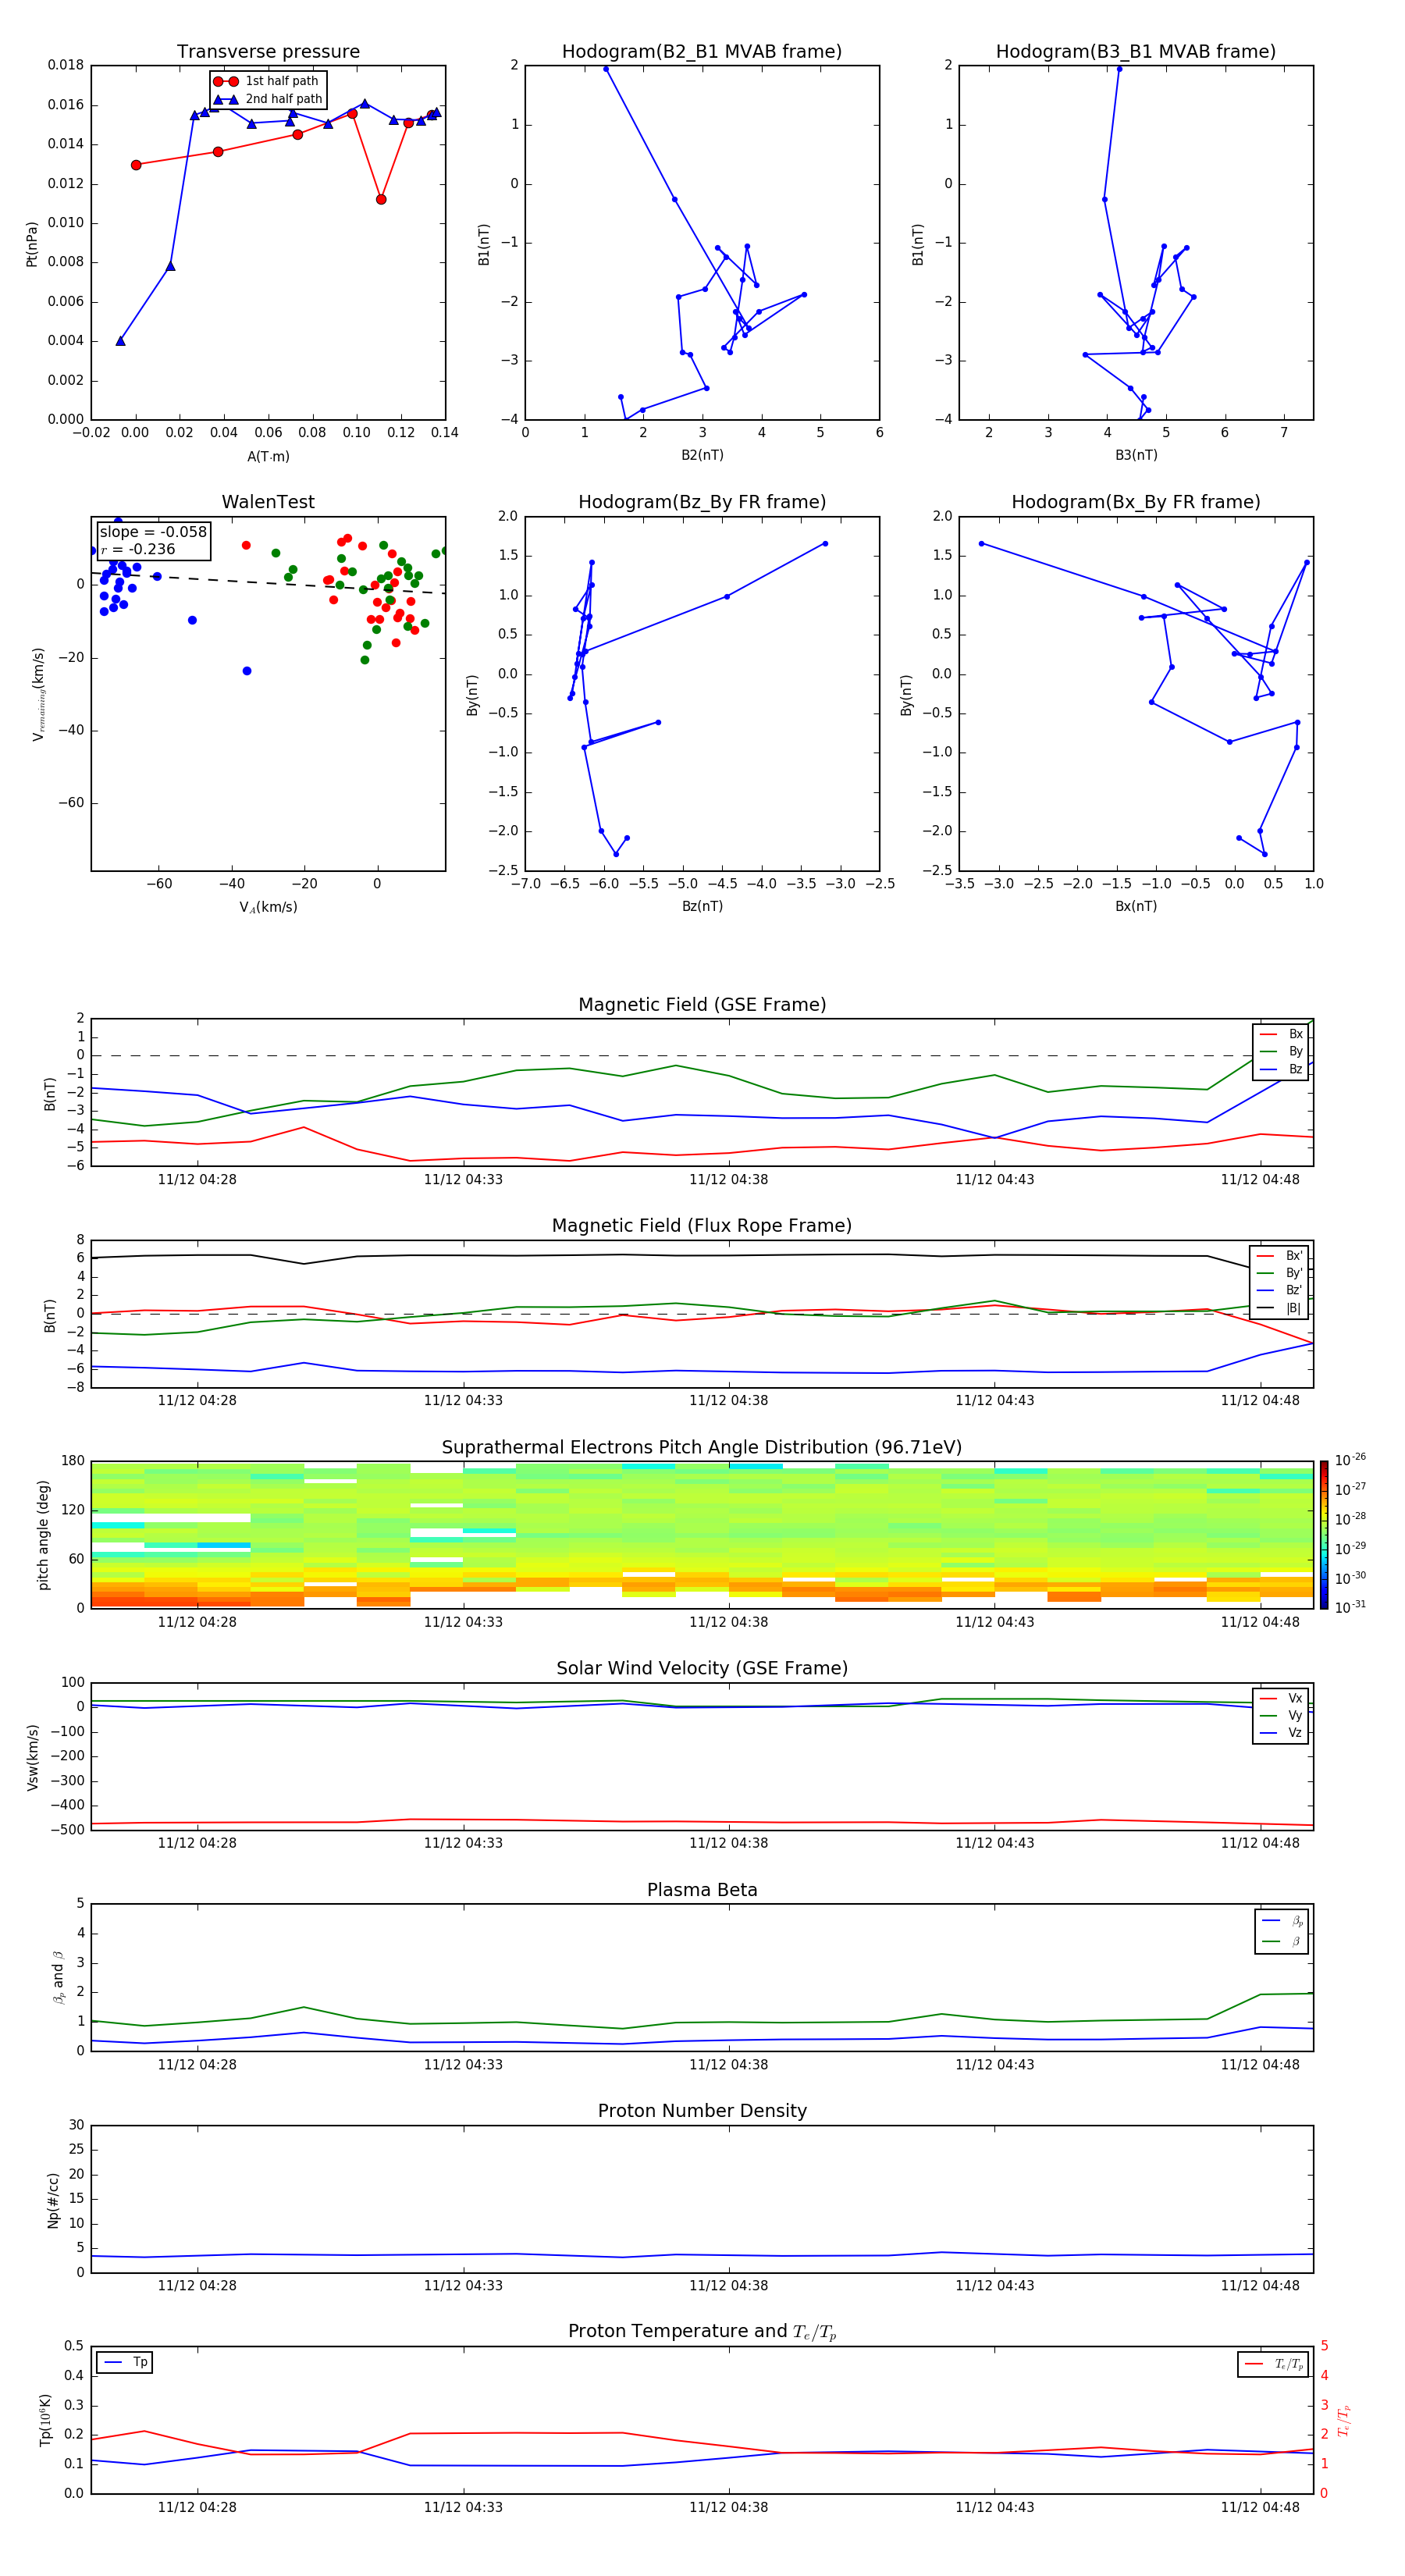Click the 'Vx' entry in velocity legend

[x=1282, y=1699]
